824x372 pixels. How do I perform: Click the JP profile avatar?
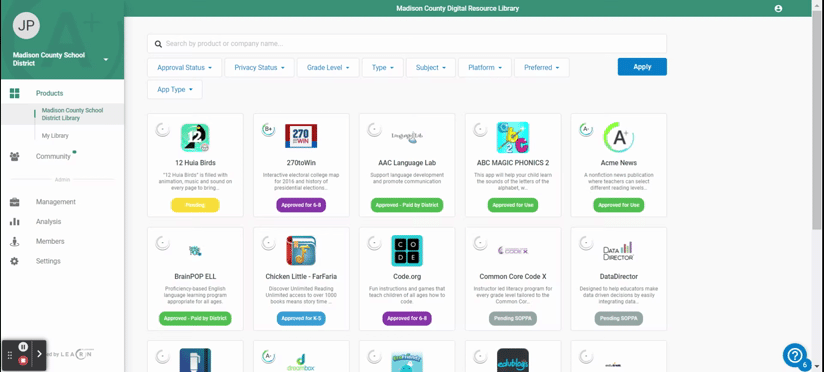point(26,25)
